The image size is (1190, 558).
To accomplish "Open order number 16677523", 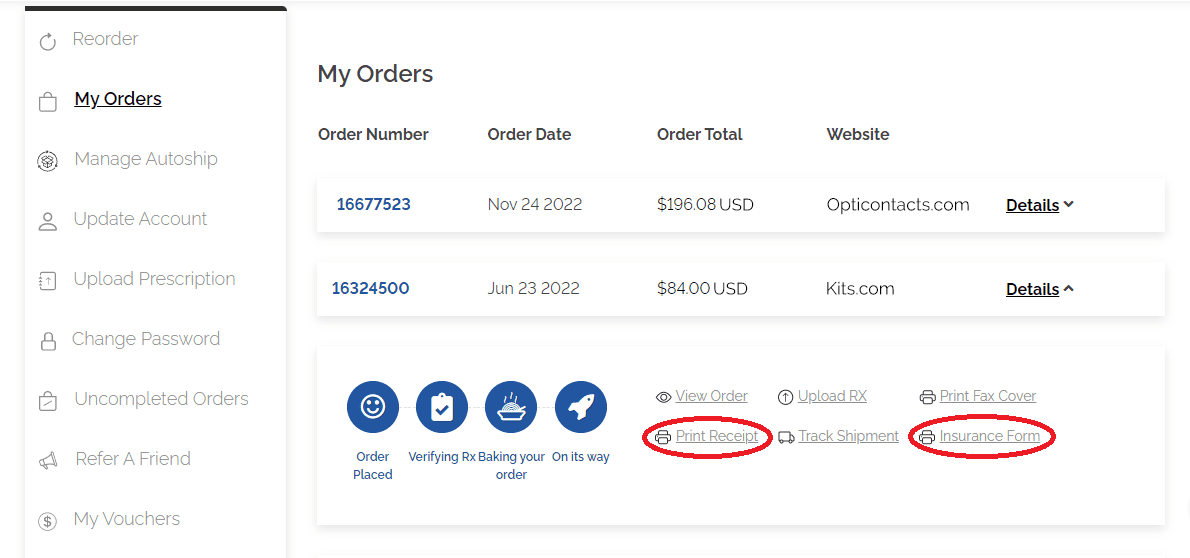I will tap(373, 205).
